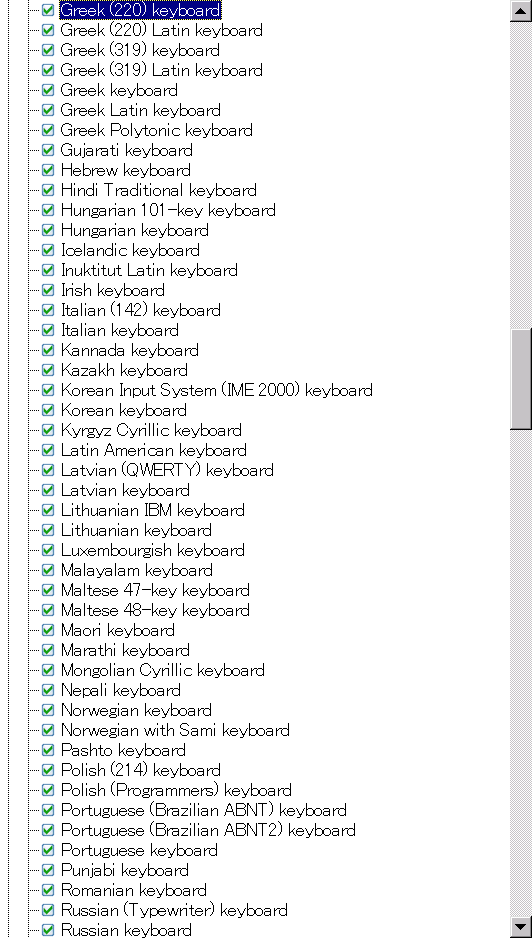Select the plain Italian keyboard row
The width and height of the screenshot is (532, 938).
pos(120,330)
